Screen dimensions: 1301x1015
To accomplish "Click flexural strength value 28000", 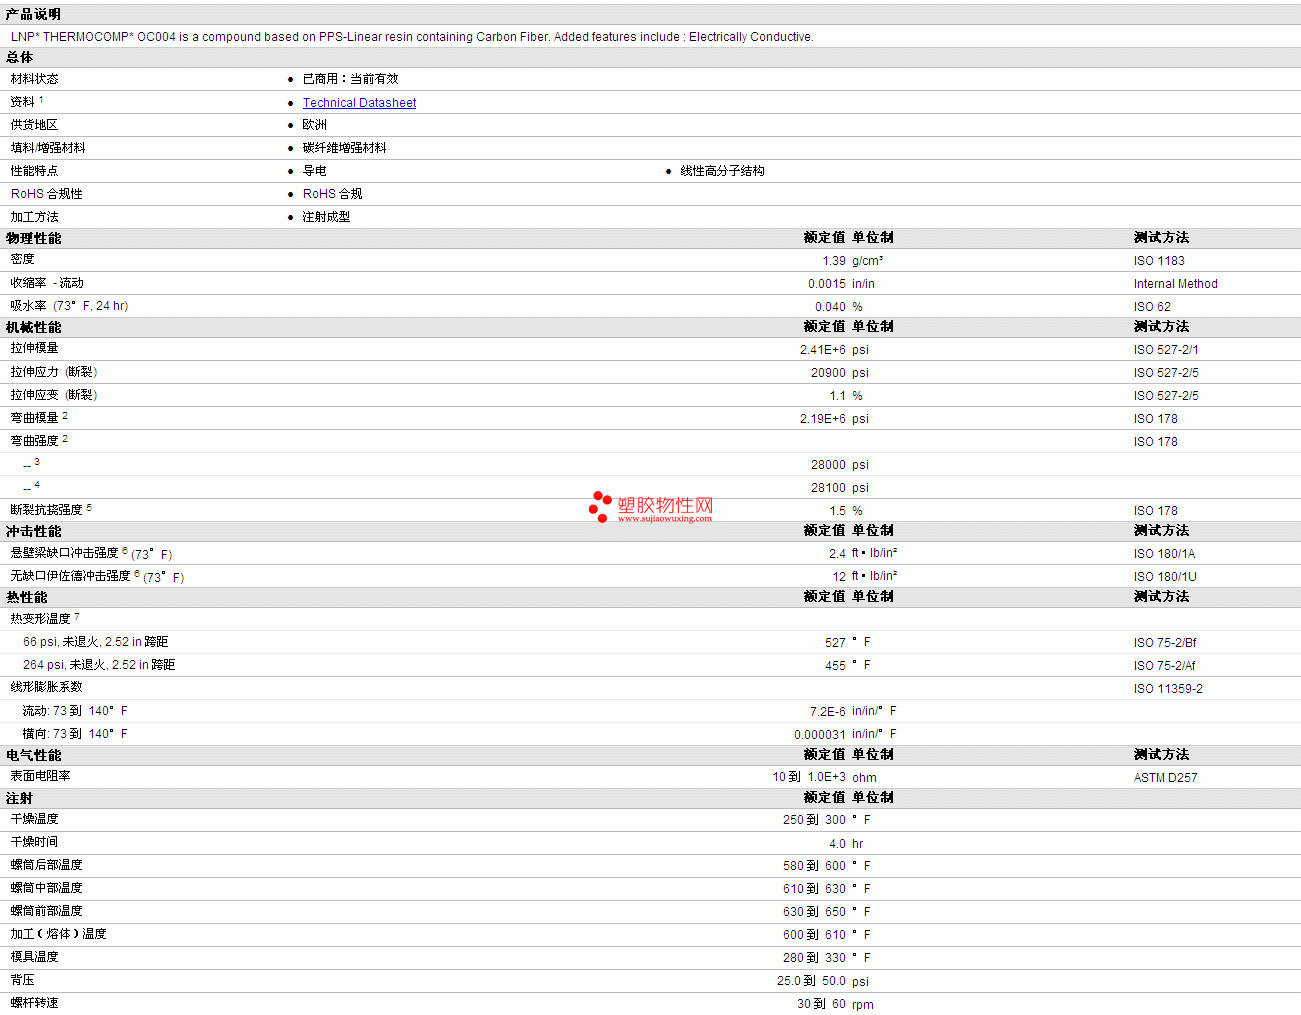I will click(828, 465).
